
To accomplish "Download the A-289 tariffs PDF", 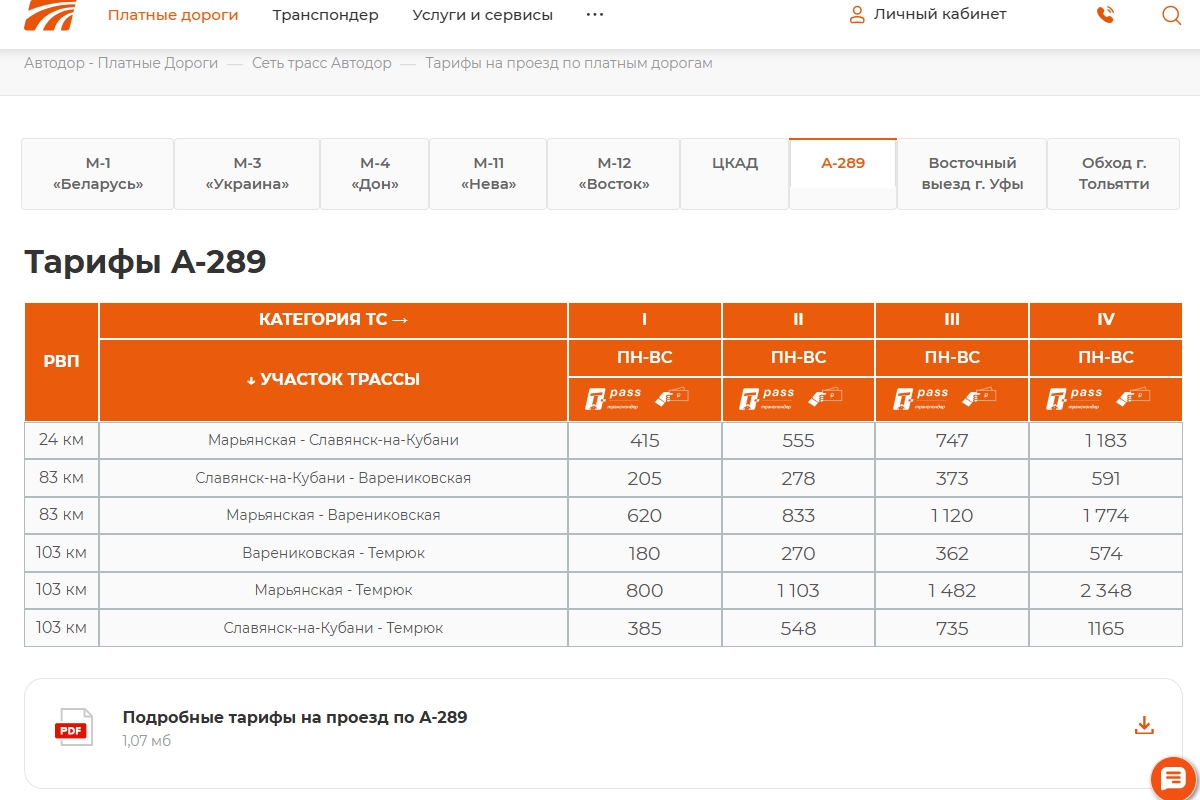I will [1145, 725].
